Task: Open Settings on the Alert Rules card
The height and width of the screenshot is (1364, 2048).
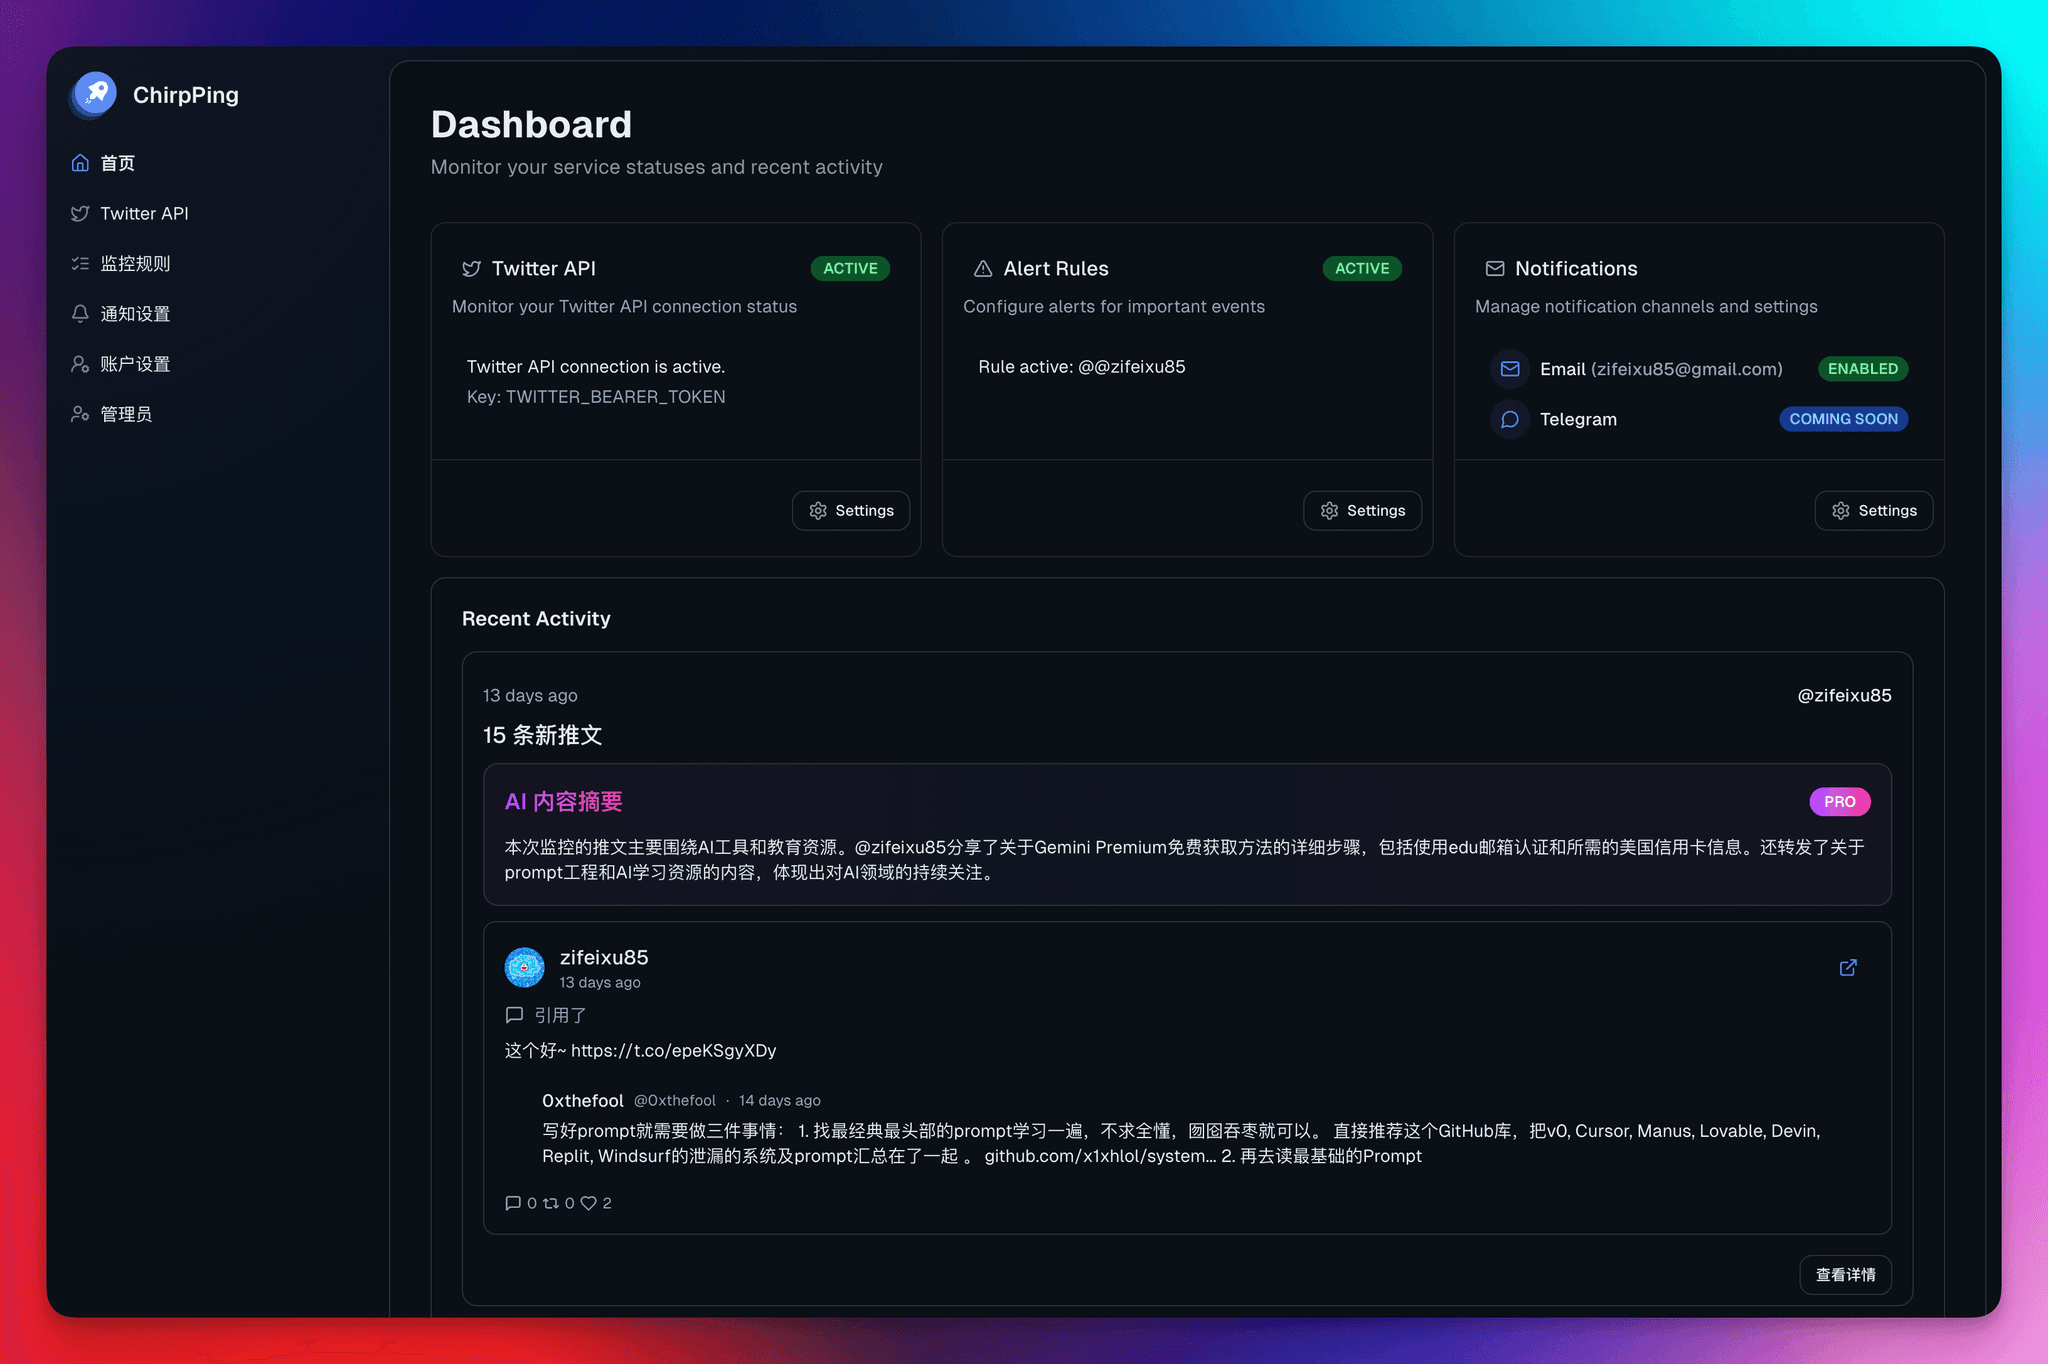Action: (1362, 510)
